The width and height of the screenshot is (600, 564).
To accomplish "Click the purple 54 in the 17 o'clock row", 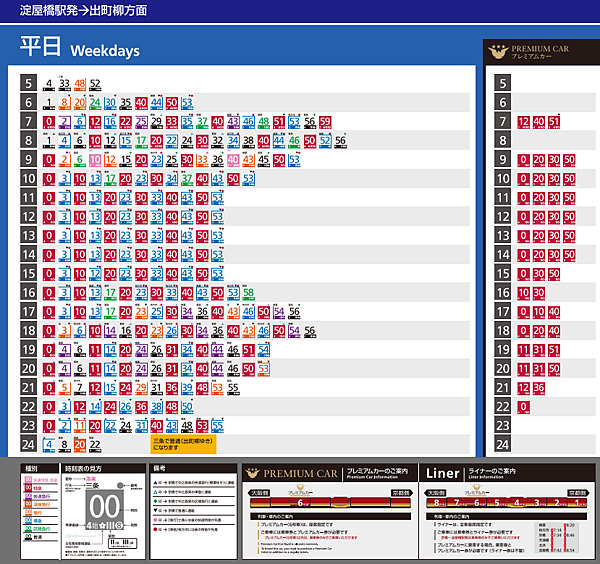I will (x=279, y=312).
